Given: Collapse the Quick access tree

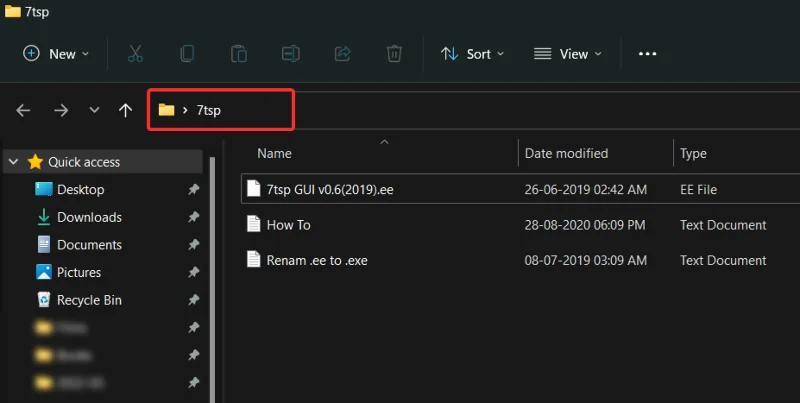Looking at the screenshot, I should (x=14, y=162).
